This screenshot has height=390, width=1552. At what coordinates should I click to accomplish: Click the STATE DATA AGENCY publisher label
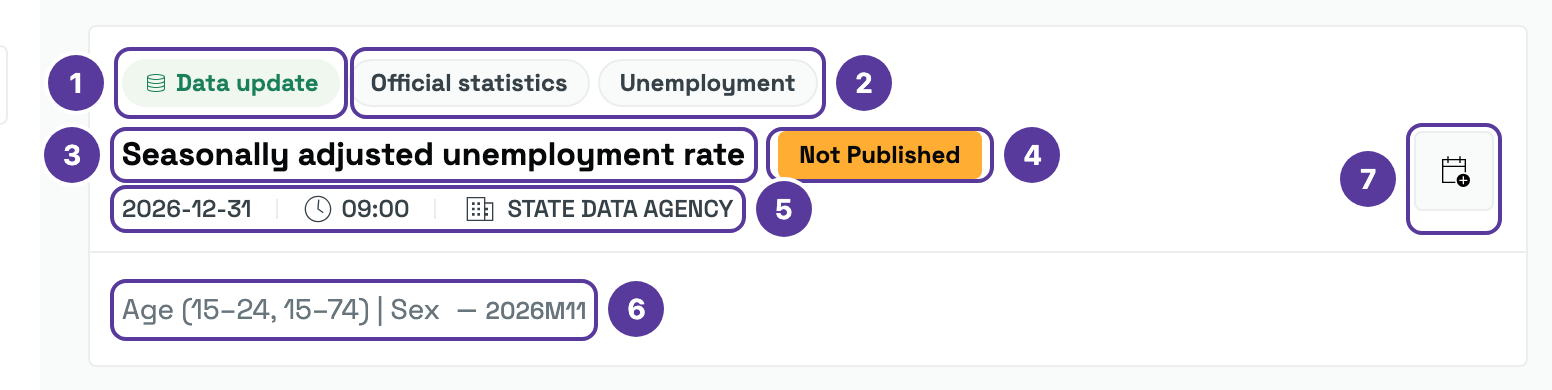point(620,209)
